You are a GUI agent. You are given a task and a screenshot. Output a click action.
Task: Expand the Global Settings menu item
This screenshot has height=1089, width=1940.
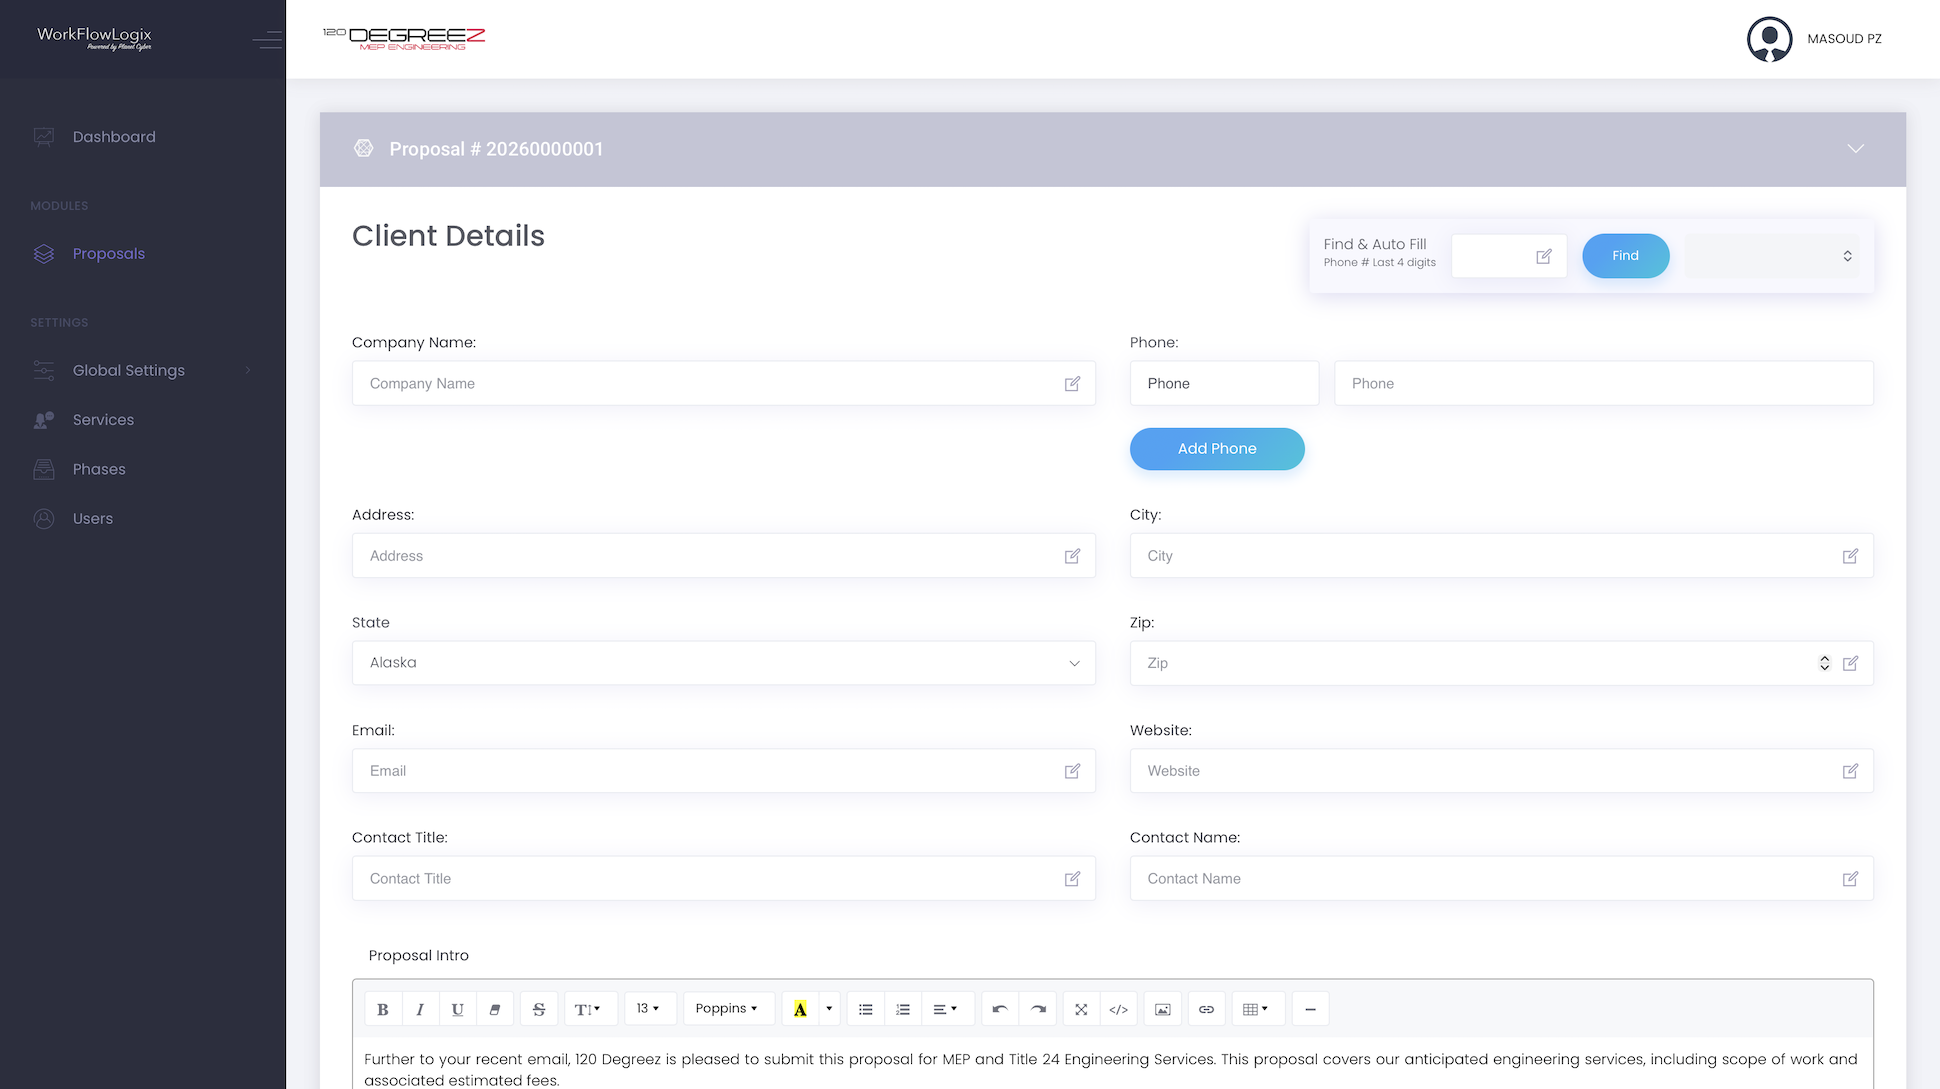[x=128, y=370]
